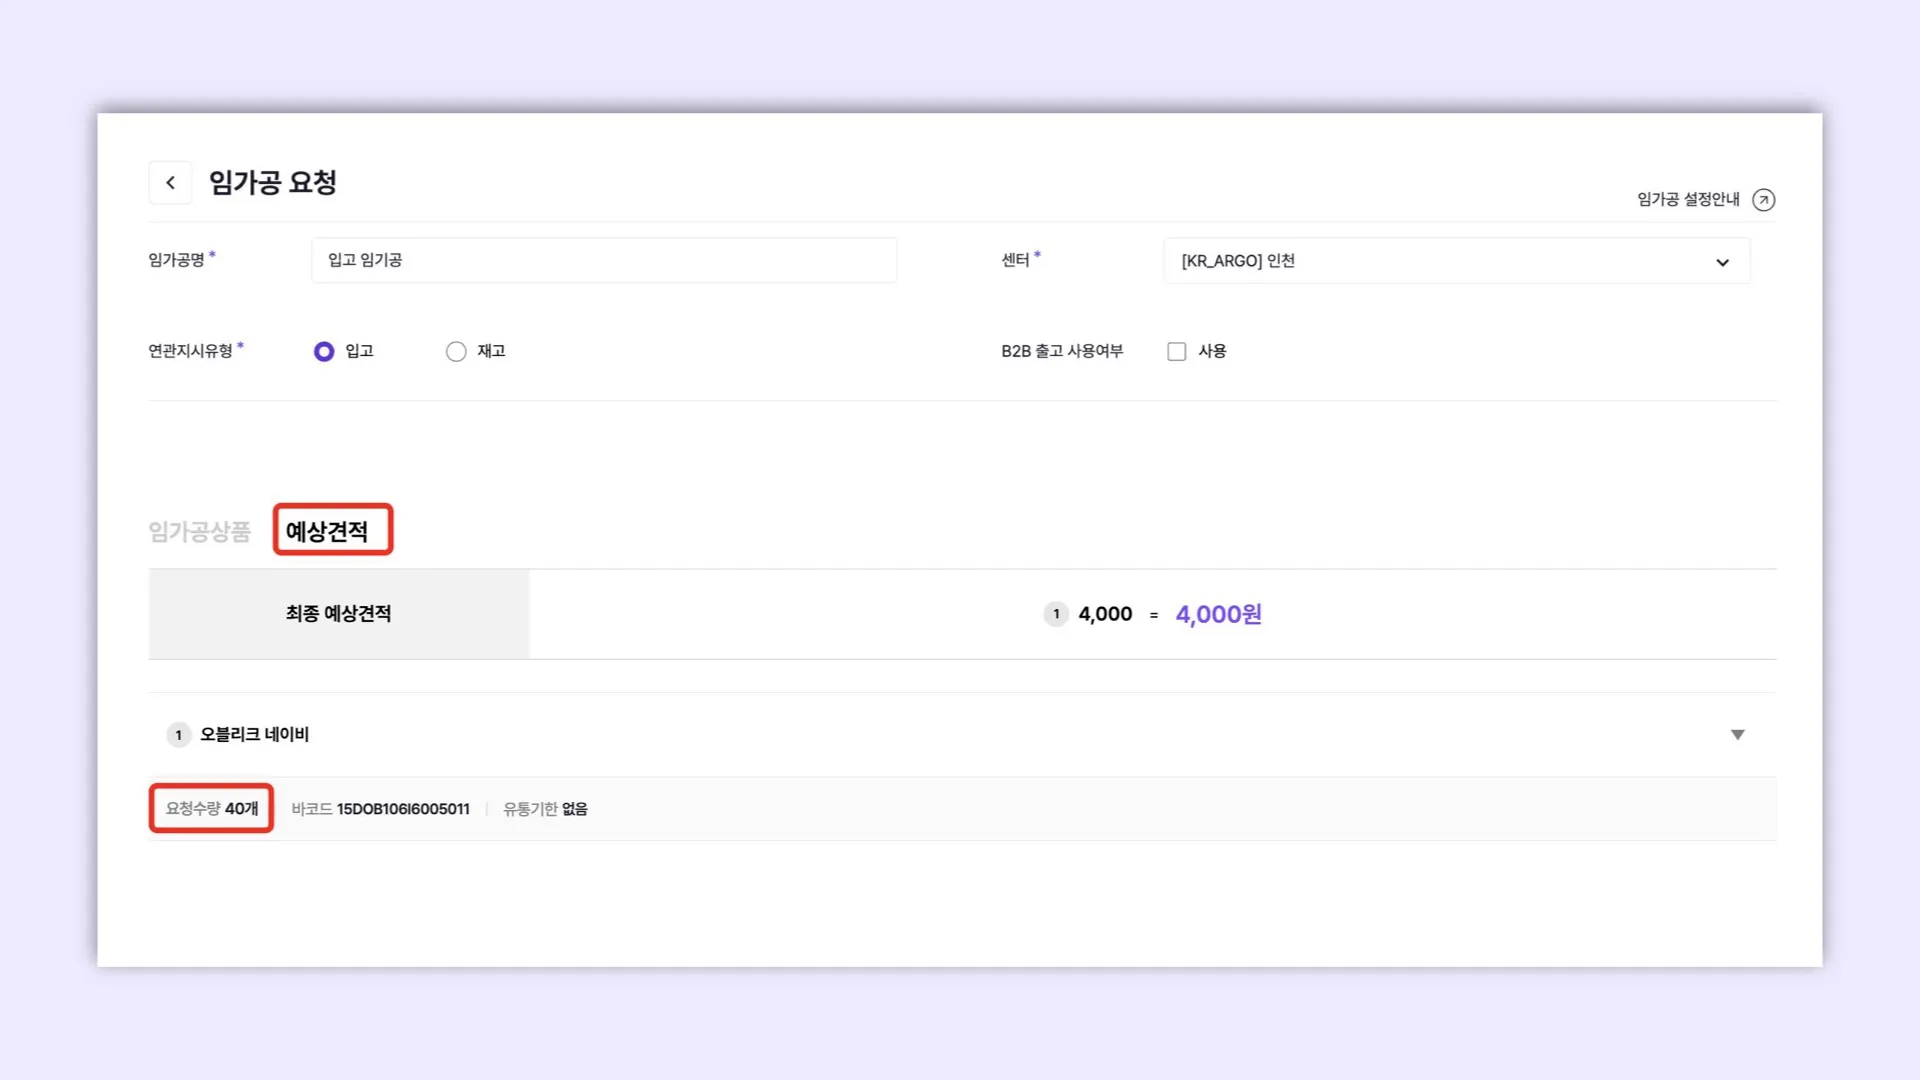1920x1080 pixels.
Task: Select the 재고 radio button
Action: click(456, 352)
